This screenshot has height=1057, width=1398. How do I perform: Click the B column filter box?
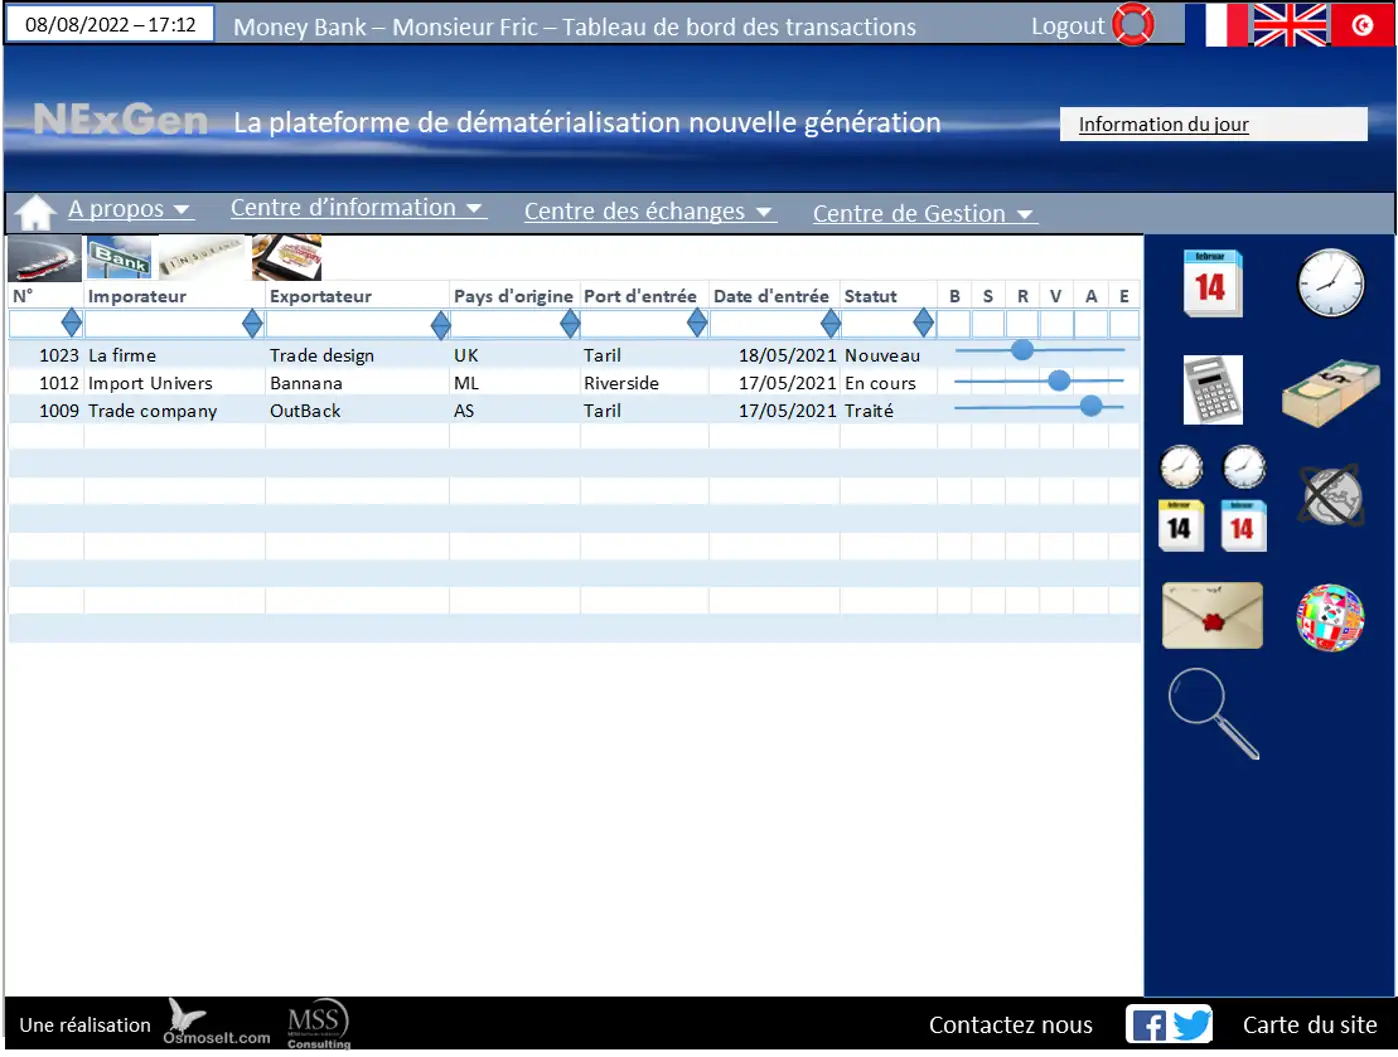[x=954, y=324]
